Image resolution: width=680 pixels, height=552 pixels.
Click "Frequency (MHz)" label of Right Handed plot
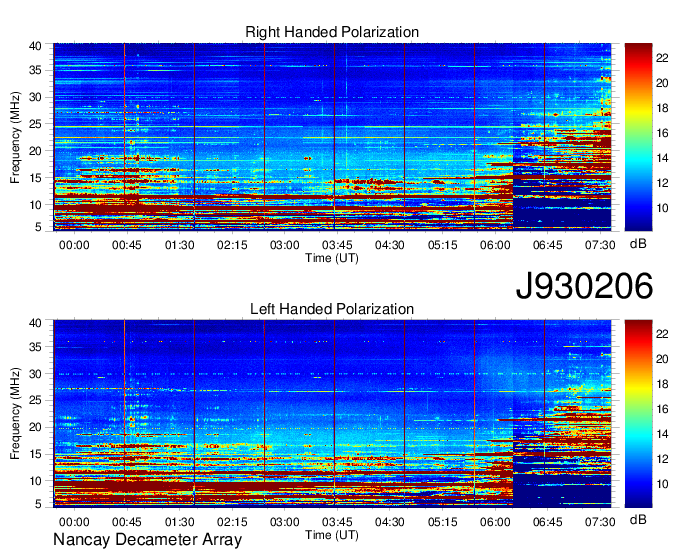(x=15, y=137)
